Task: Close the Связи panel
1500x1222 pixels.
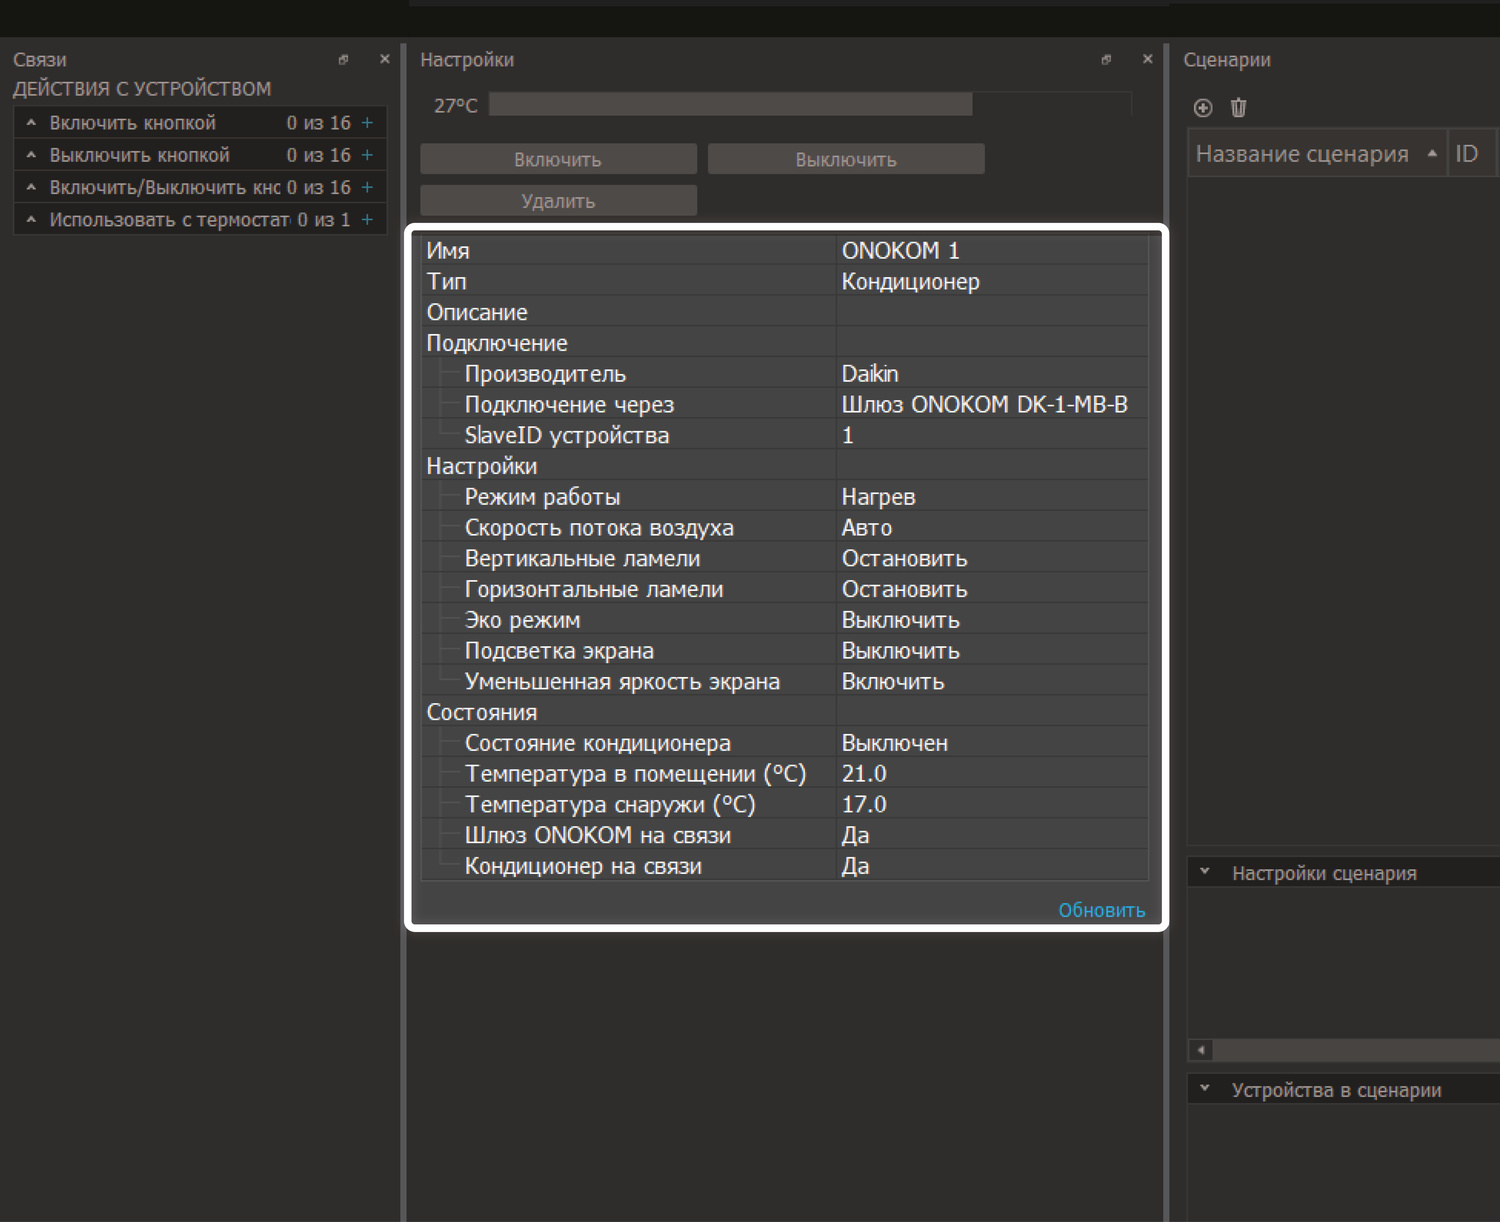Action: [384, 60]
